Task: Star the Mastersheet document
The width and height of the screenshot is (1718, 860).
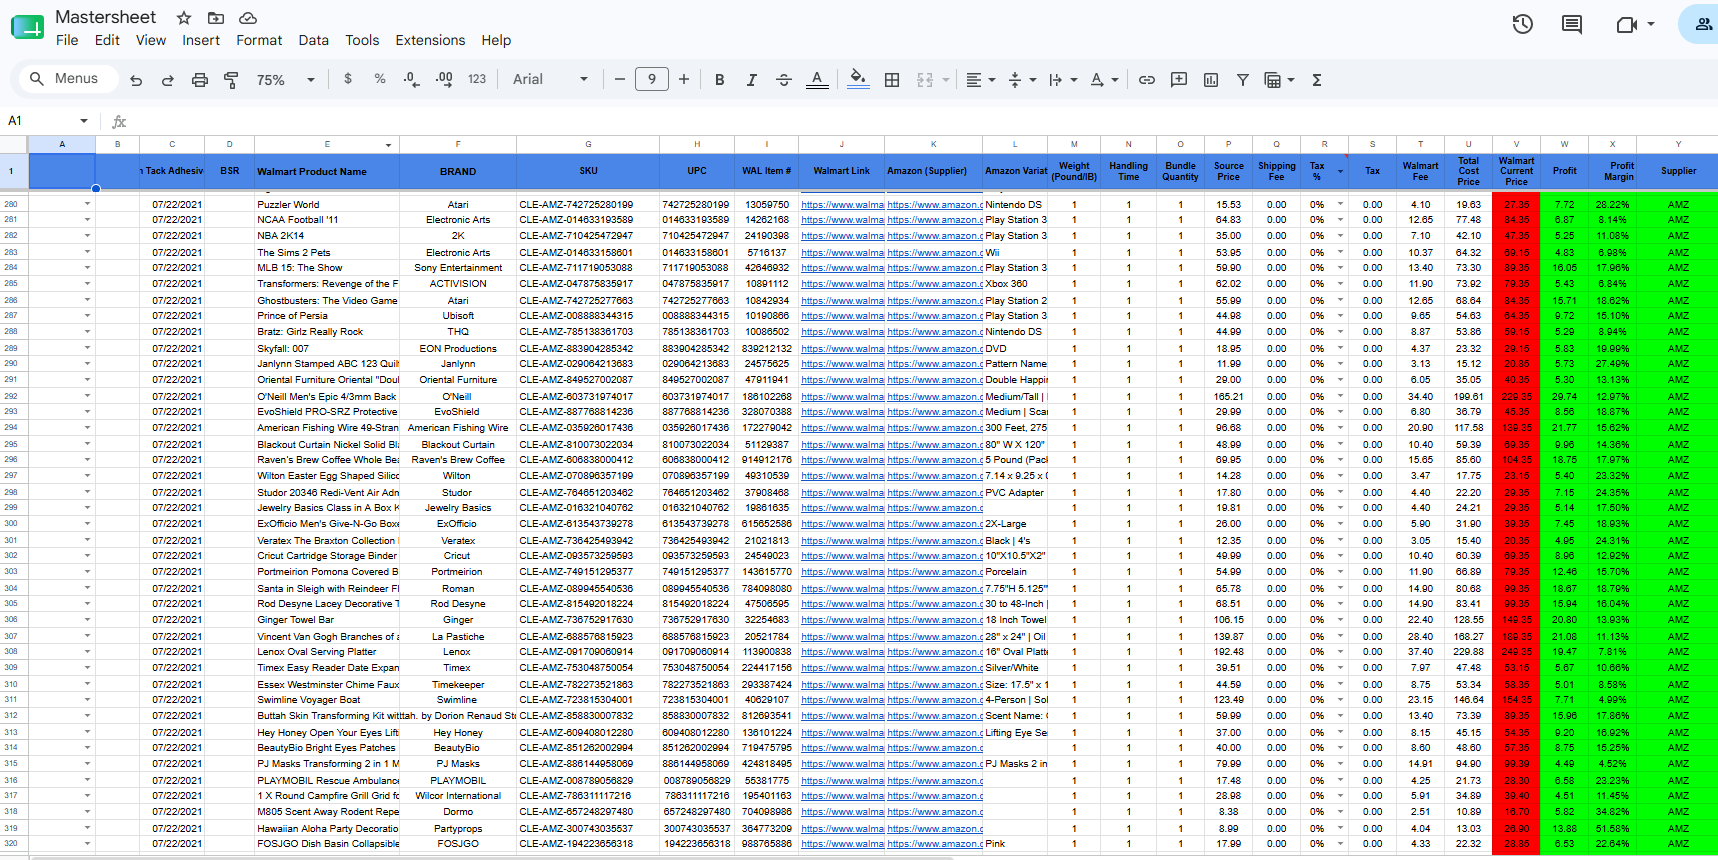Action: click(x=184, y=18)
